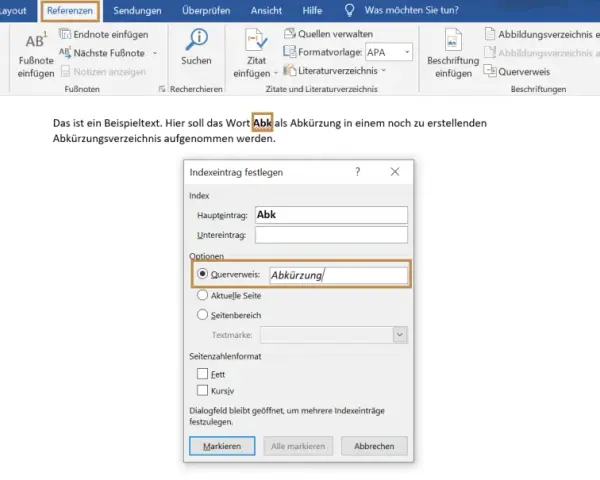Click the word Beispieltext in the document
Screen dimensions: 600x480
pos(133,123)
